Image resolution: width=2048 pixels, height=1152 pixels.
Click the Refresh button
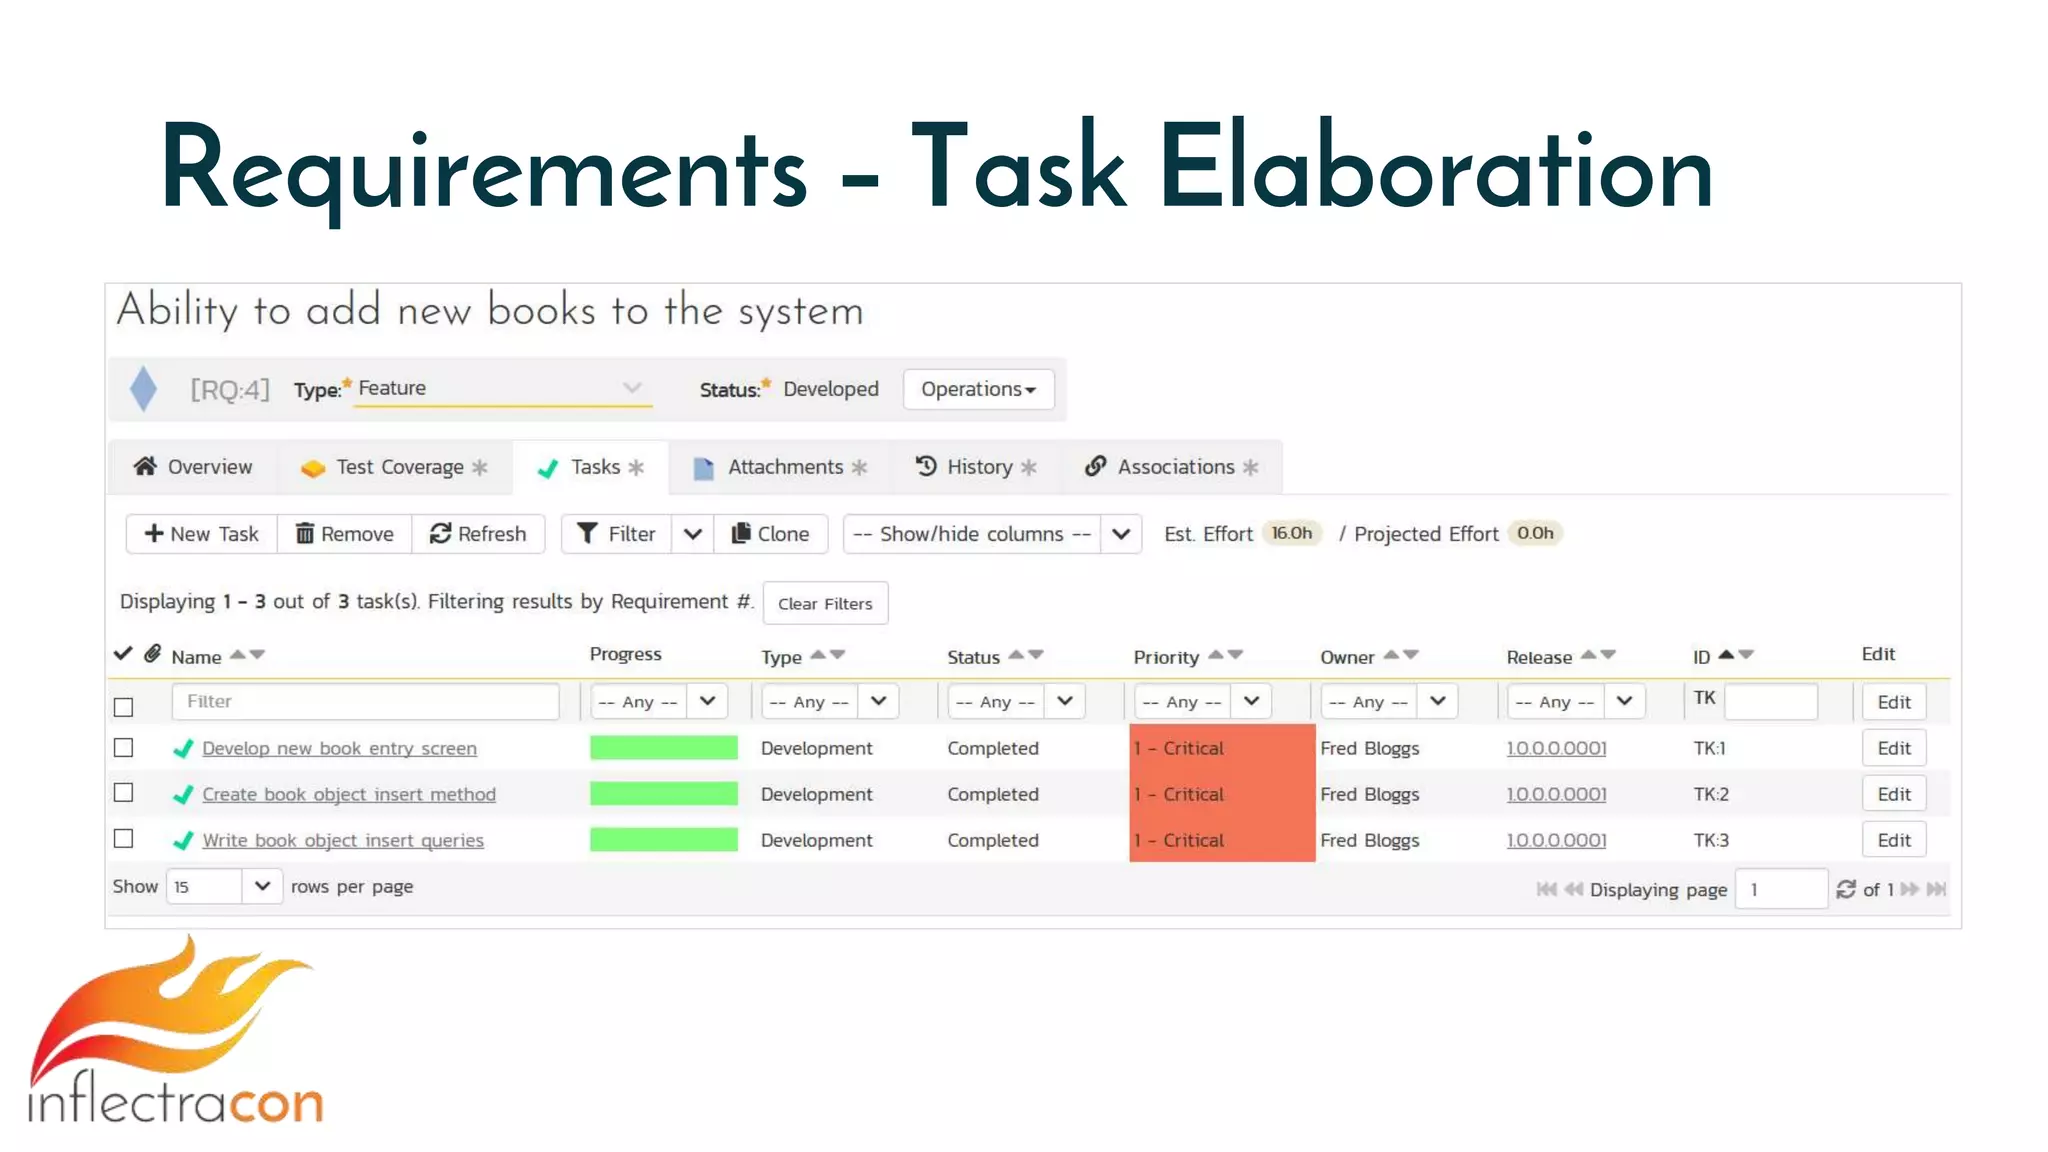(x=478, y=534)
